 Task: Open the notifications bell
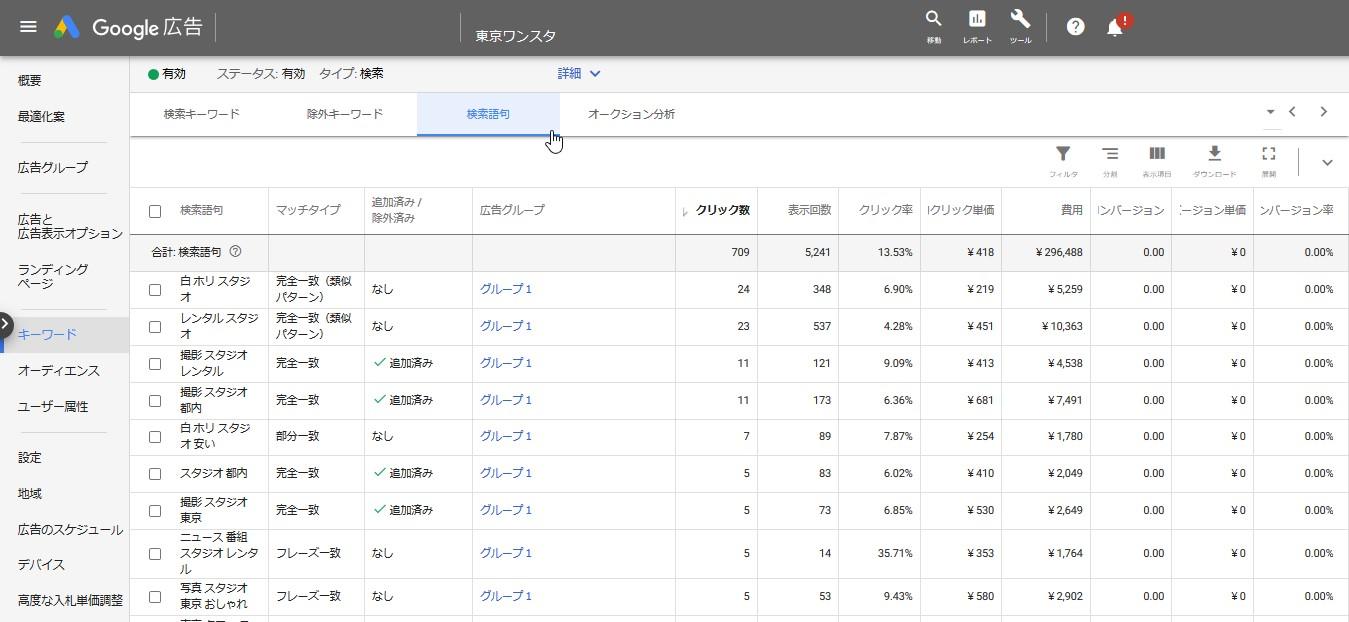(1115, 28)
